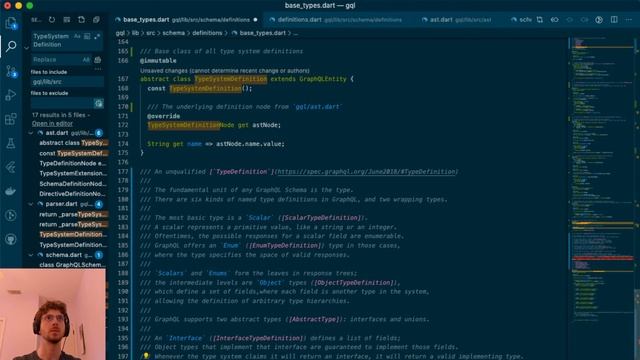Open the 'class GraphQLSchem…' result
This screenshot has width=640, height=360.
pos(73,265)
